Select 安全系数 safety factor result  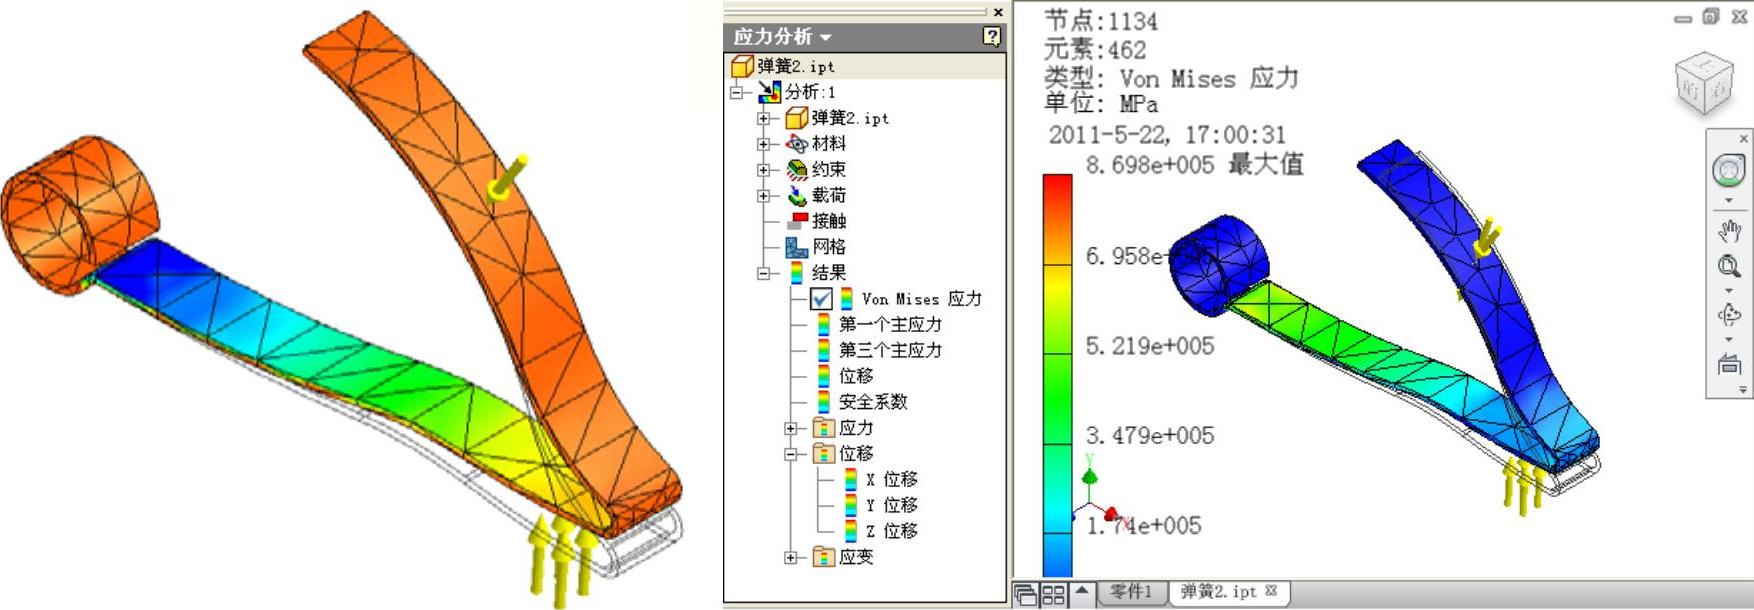(x=873, y=402)
